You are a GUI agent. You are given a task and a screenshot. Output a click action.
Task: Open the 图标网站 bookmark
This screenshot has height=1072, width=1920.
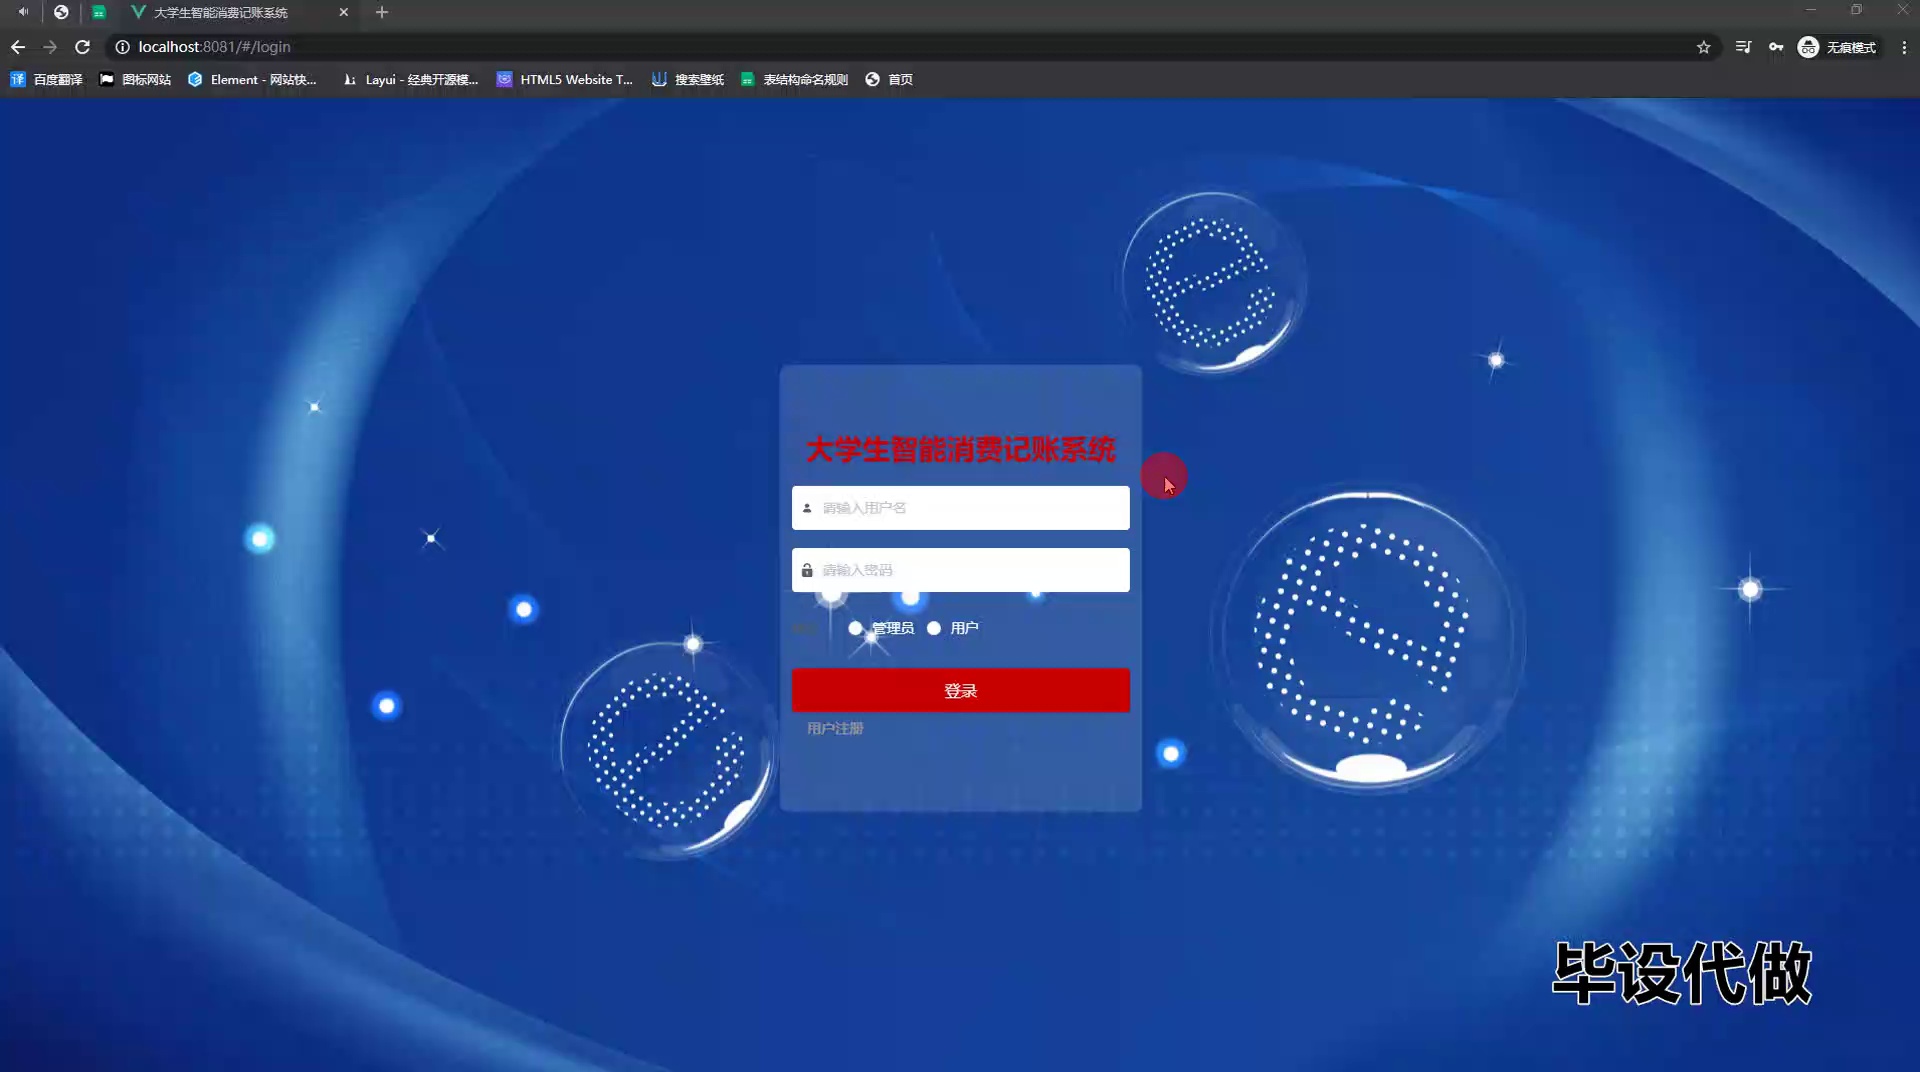(x=135, y=79)
